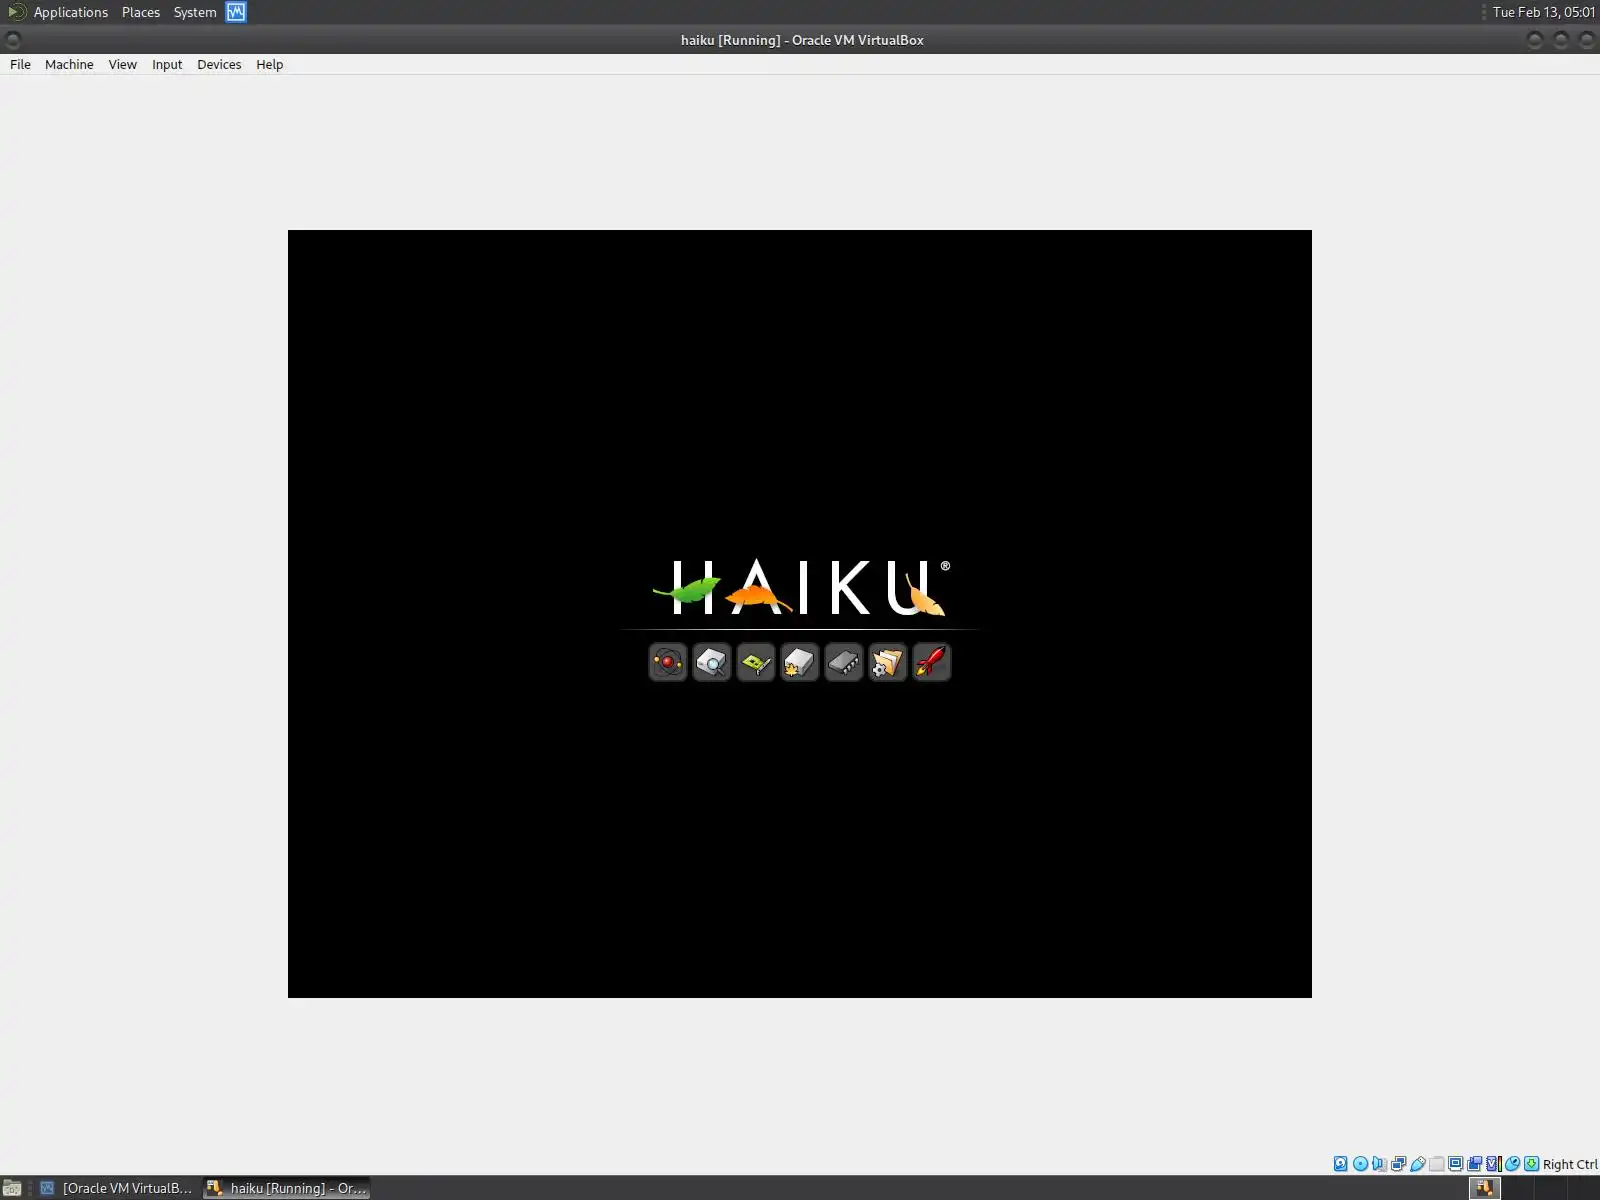Click the Tue Feb 13, 05:01 clock
Viewport: 1600px width, 1200px height.
click(x=1544, y=12)
